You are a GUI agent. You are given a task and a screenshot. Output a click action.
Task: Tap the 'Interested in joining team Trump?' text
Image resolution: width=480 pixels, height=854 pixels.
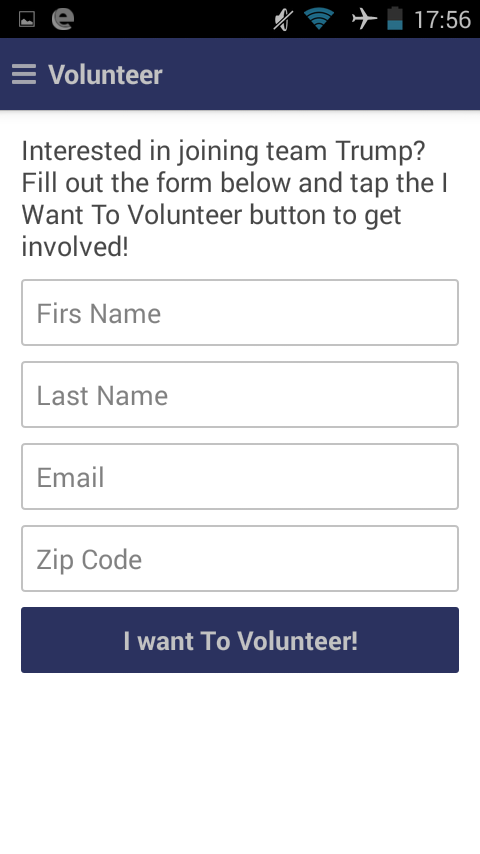(223, 151)
